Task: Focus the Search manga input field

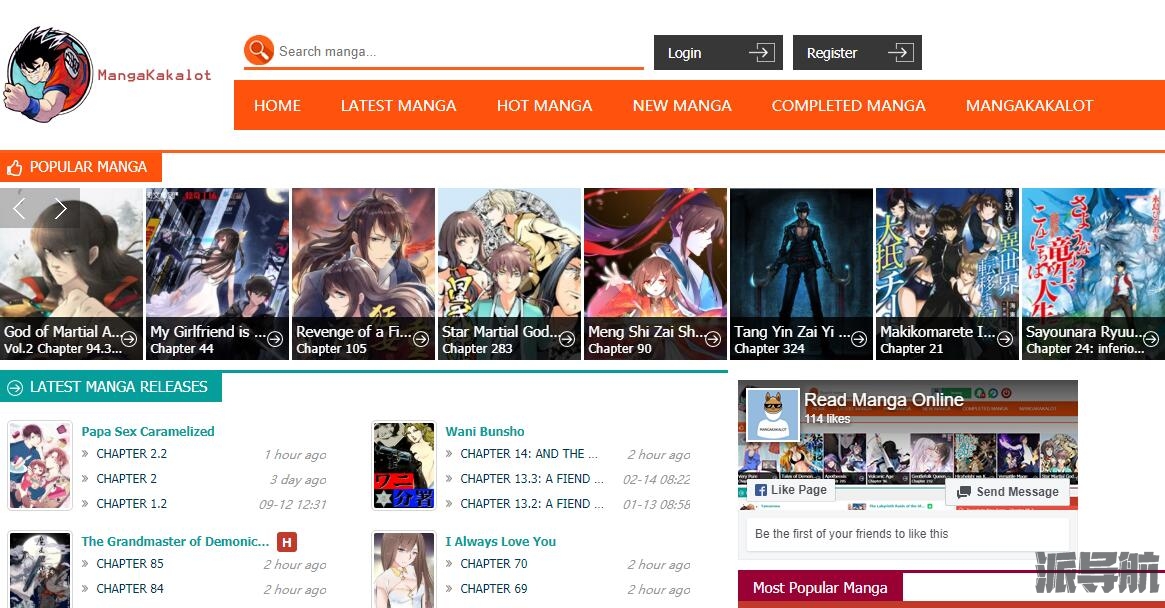Action: (x=459, y=51)
